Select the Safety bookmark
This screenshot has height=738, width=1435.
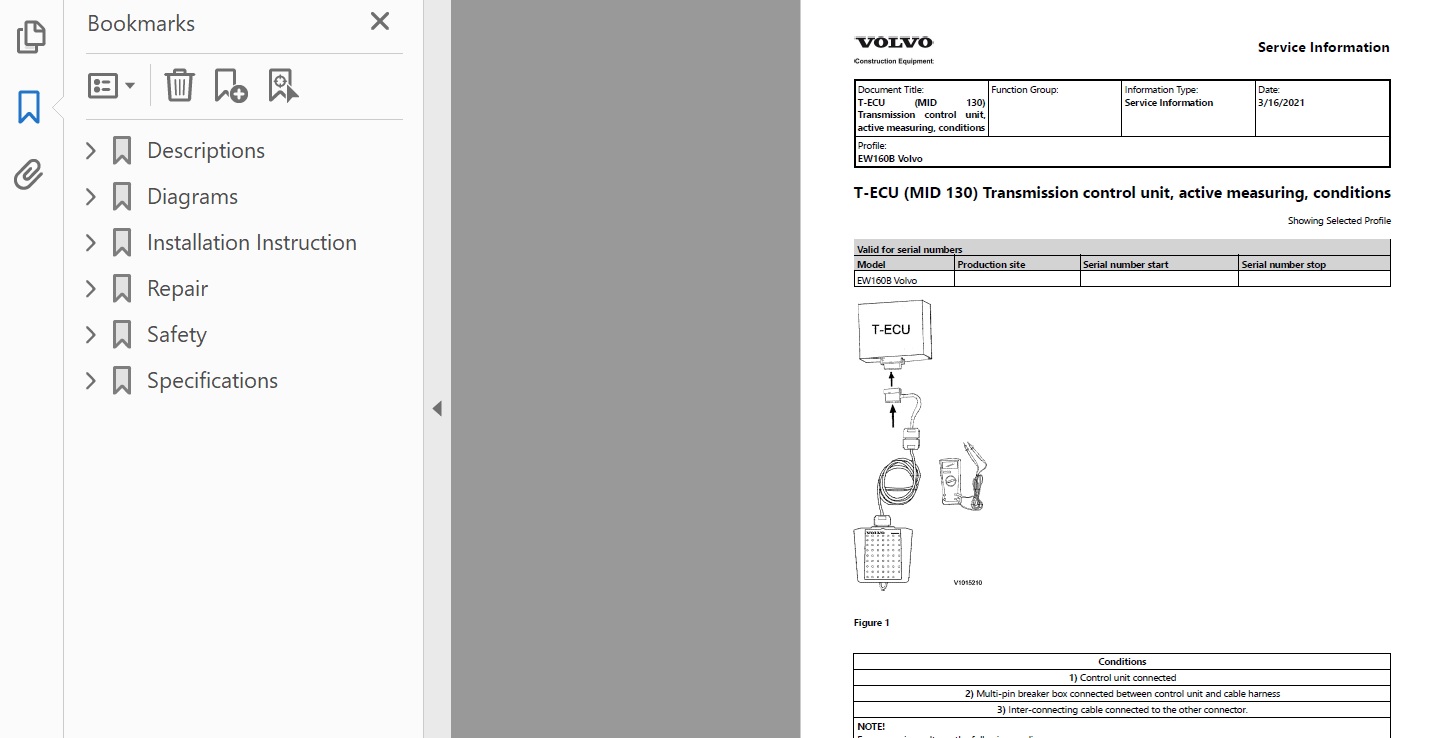pos(176,335)
